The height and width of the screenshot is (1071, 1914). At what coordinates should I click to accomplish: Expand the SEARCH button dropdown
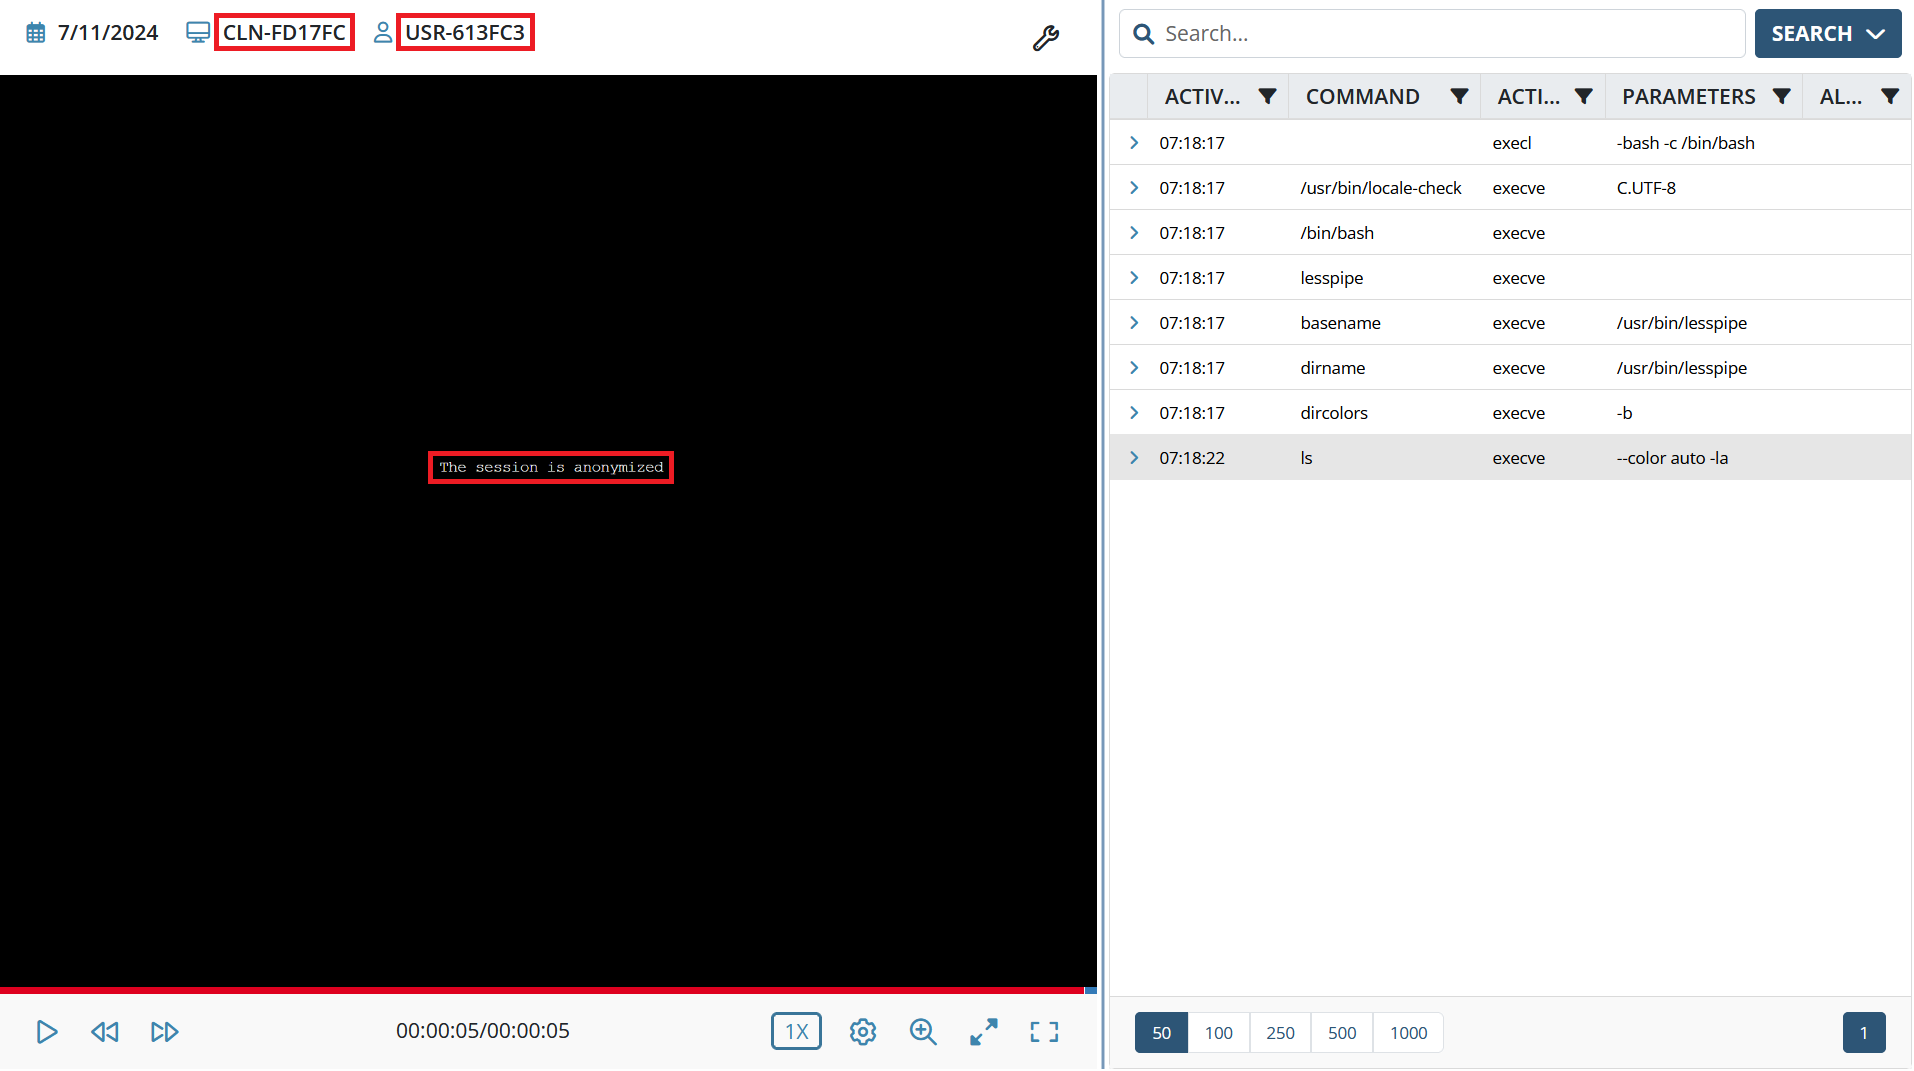[1876, 34]
